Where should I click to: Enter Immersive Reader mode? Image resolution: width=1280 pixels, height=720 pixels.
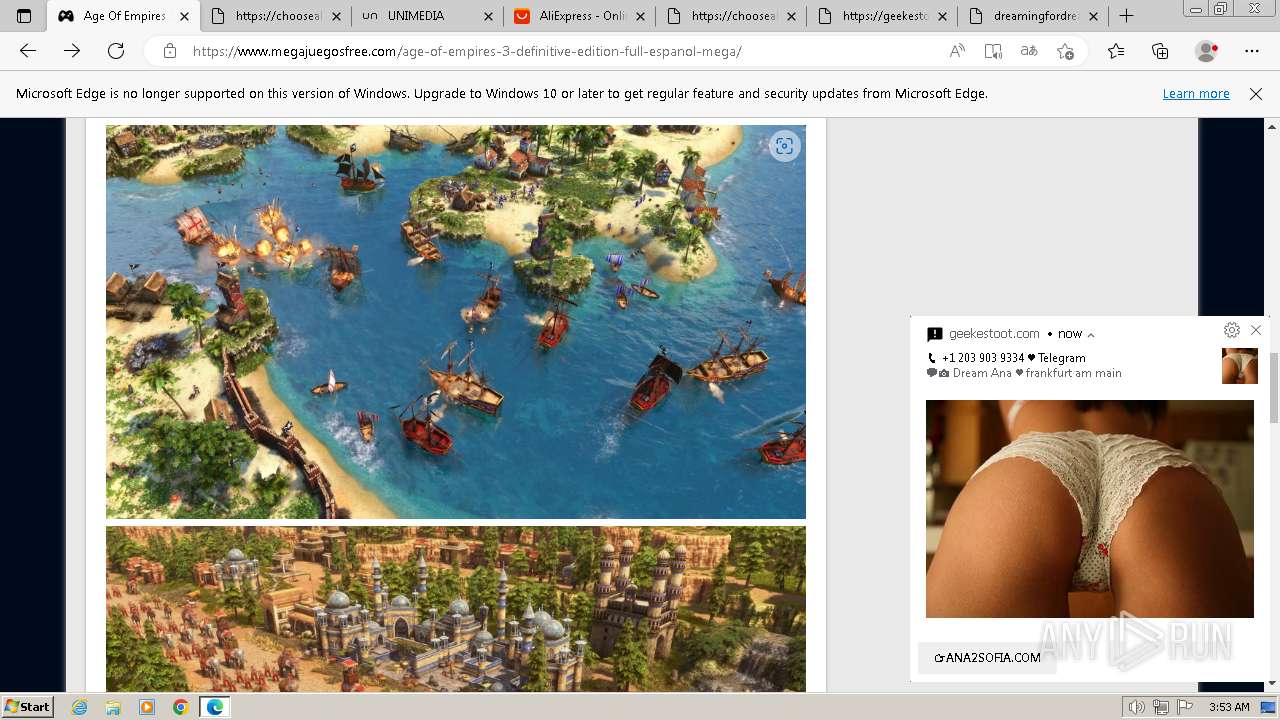993,51
